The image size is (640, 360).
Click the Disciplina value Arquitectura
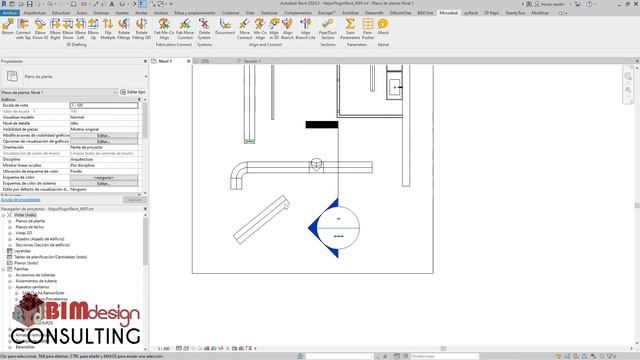104,160
